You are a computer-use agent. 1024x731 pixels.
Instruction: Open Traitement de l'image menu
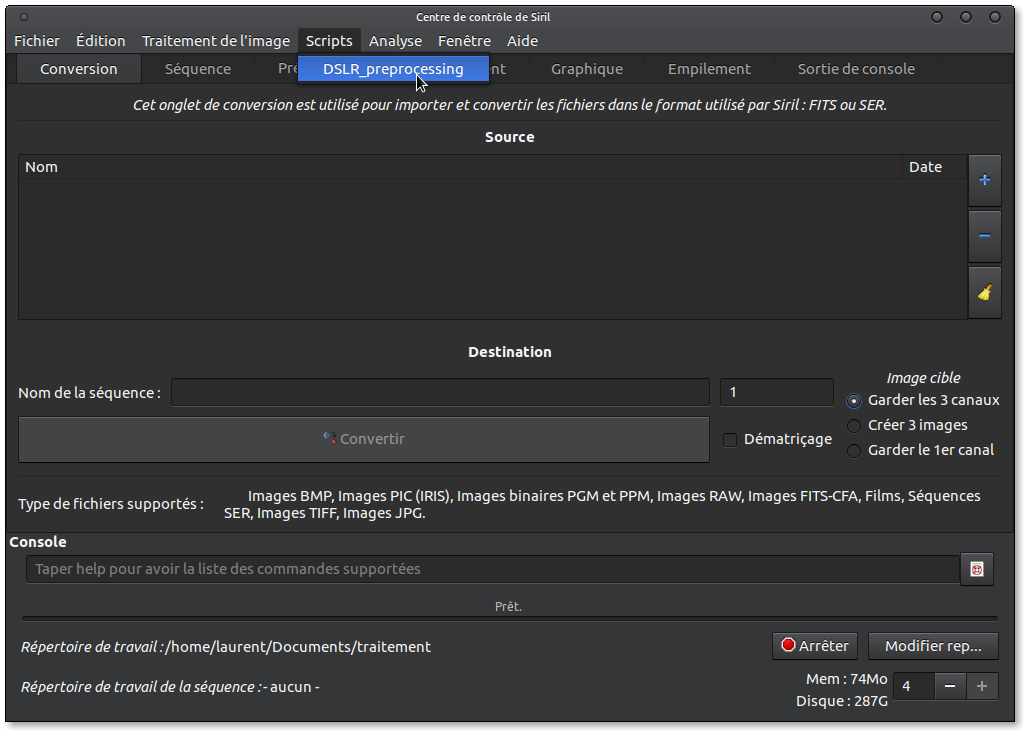pos(215,41)
